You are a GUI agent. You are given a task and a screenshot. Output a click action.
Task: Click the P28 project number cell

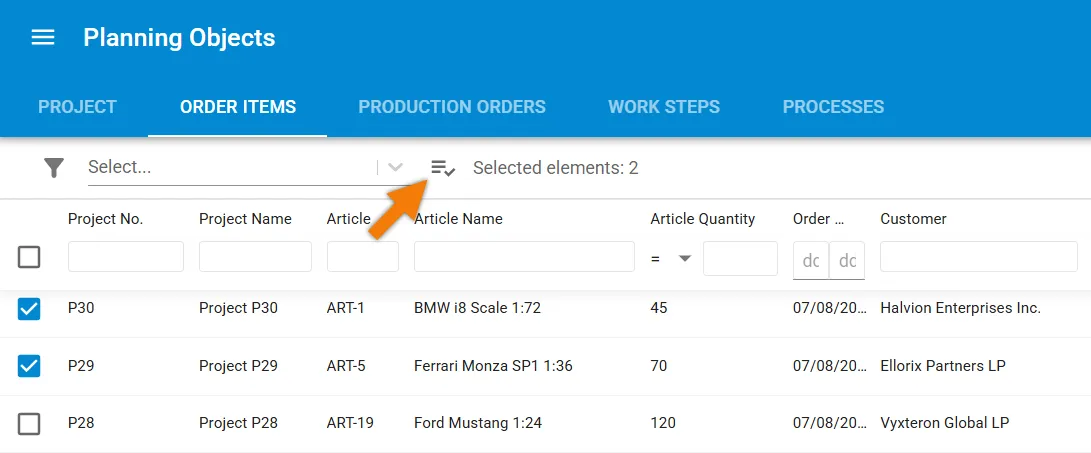(x=81, y=422)
